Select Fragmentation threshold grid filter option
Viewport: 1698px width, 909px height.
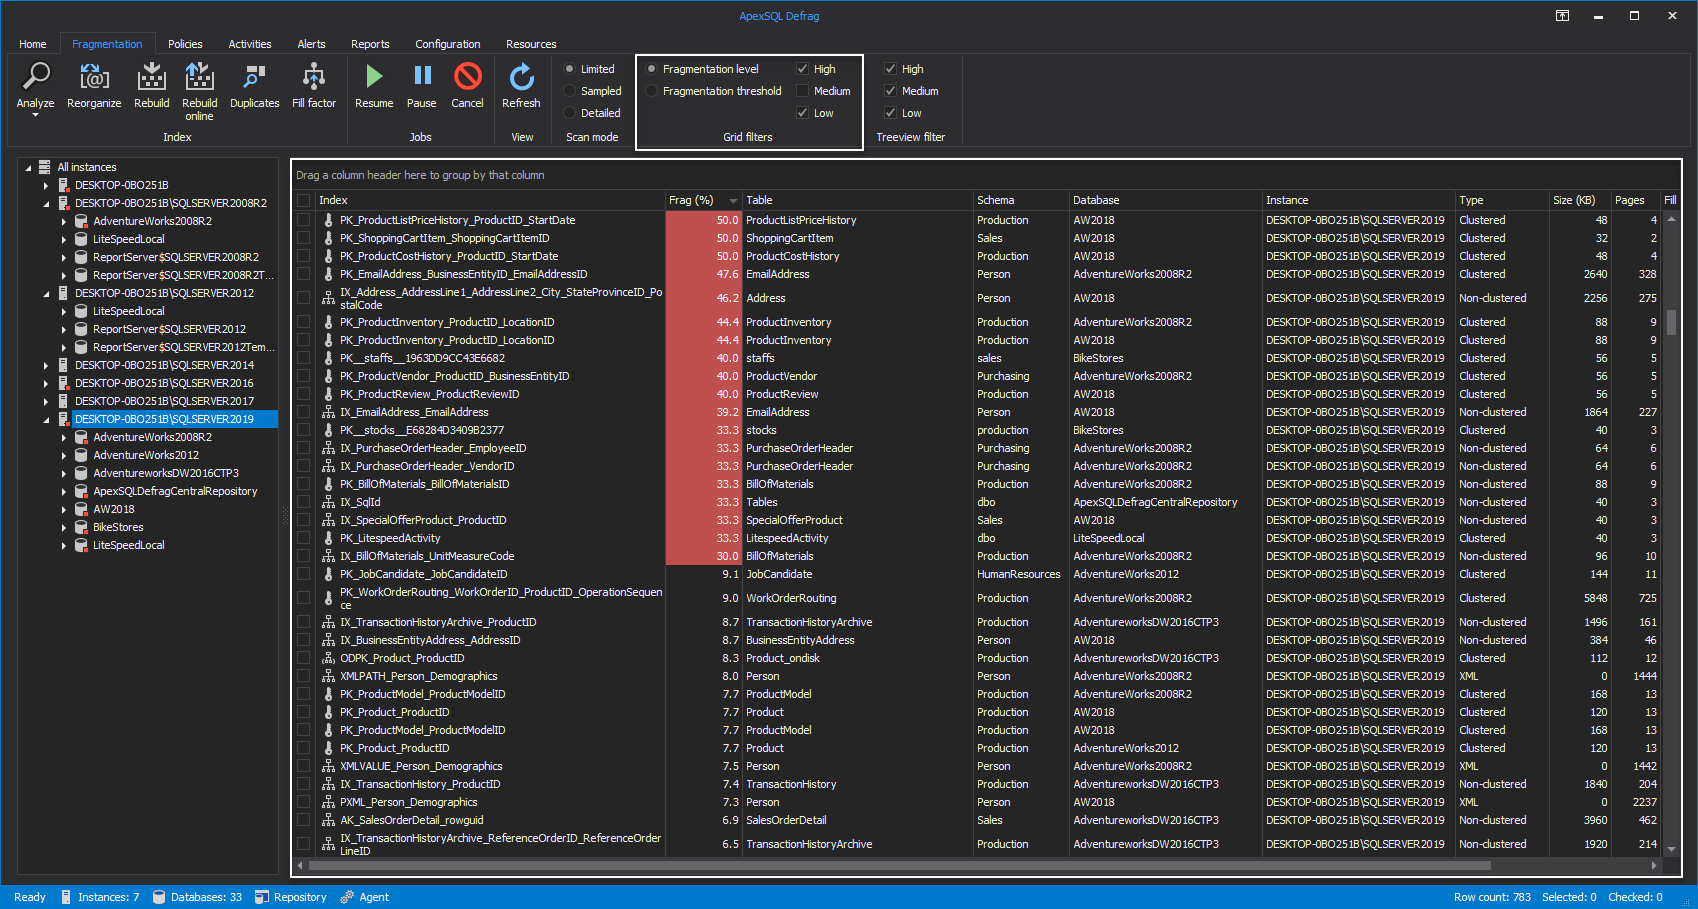[x=652, y=91]
